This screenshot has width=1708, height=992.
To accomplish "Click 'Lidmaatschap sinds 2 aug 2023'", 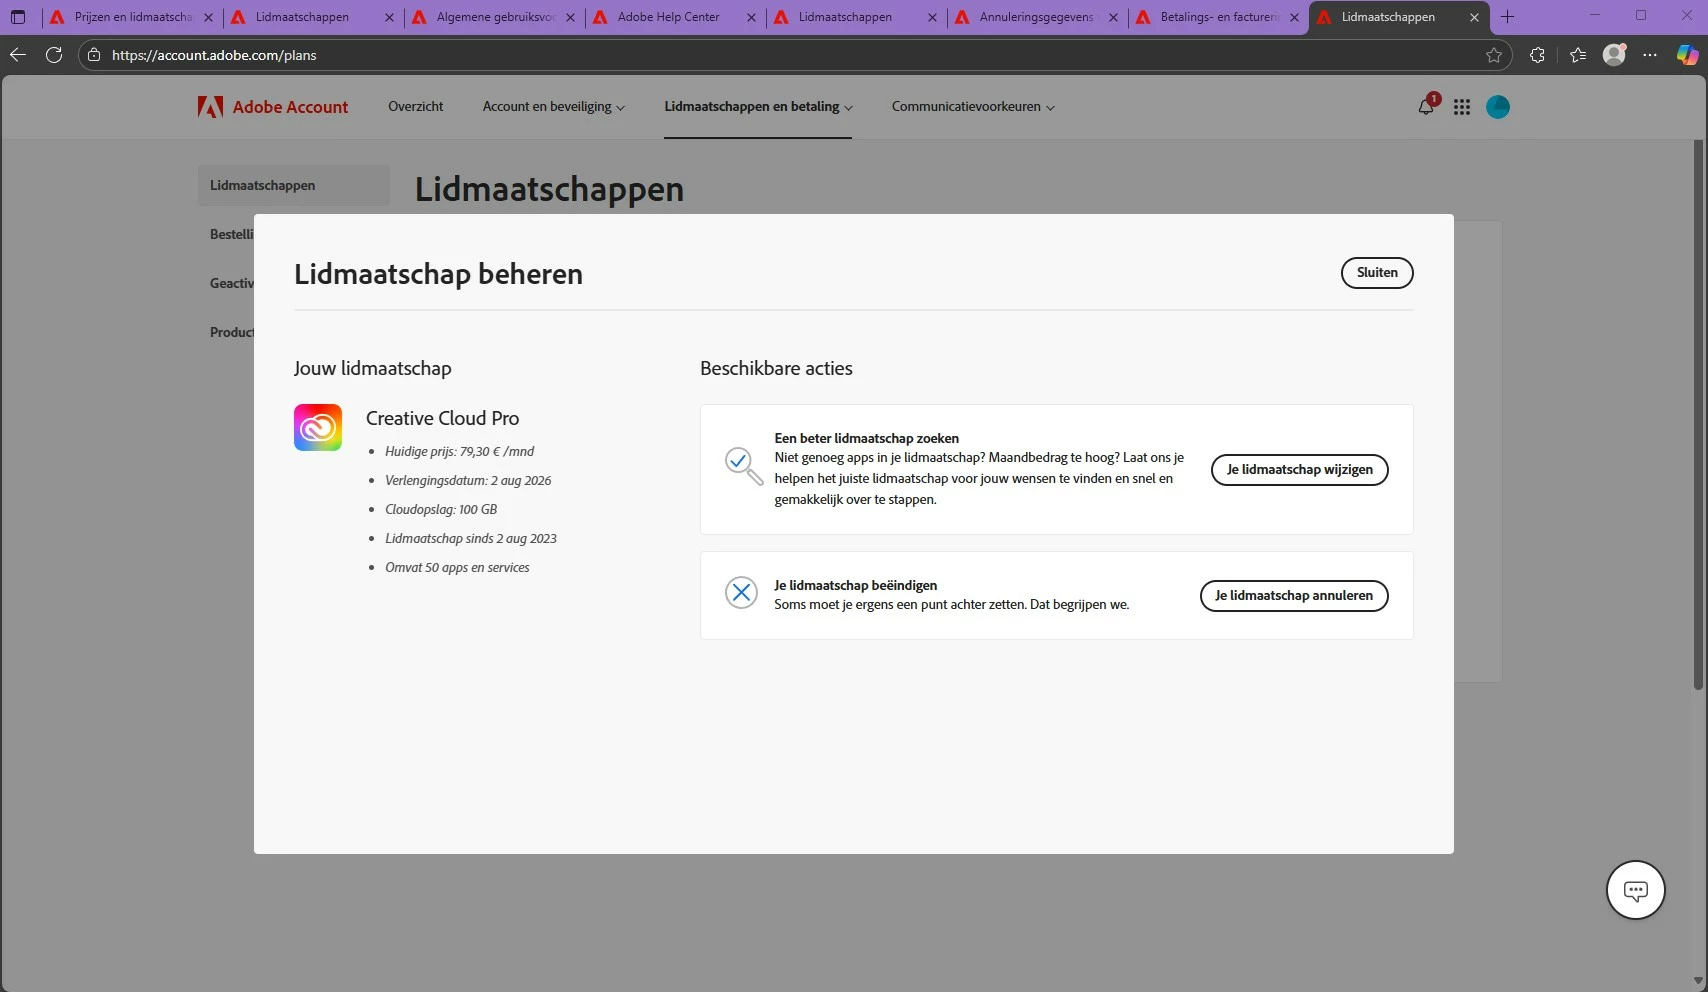I will [x=471, y=539].
